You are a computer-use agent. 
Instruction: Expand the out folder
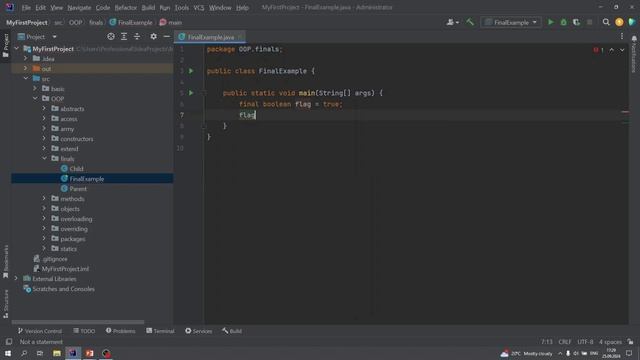[26, 69]
